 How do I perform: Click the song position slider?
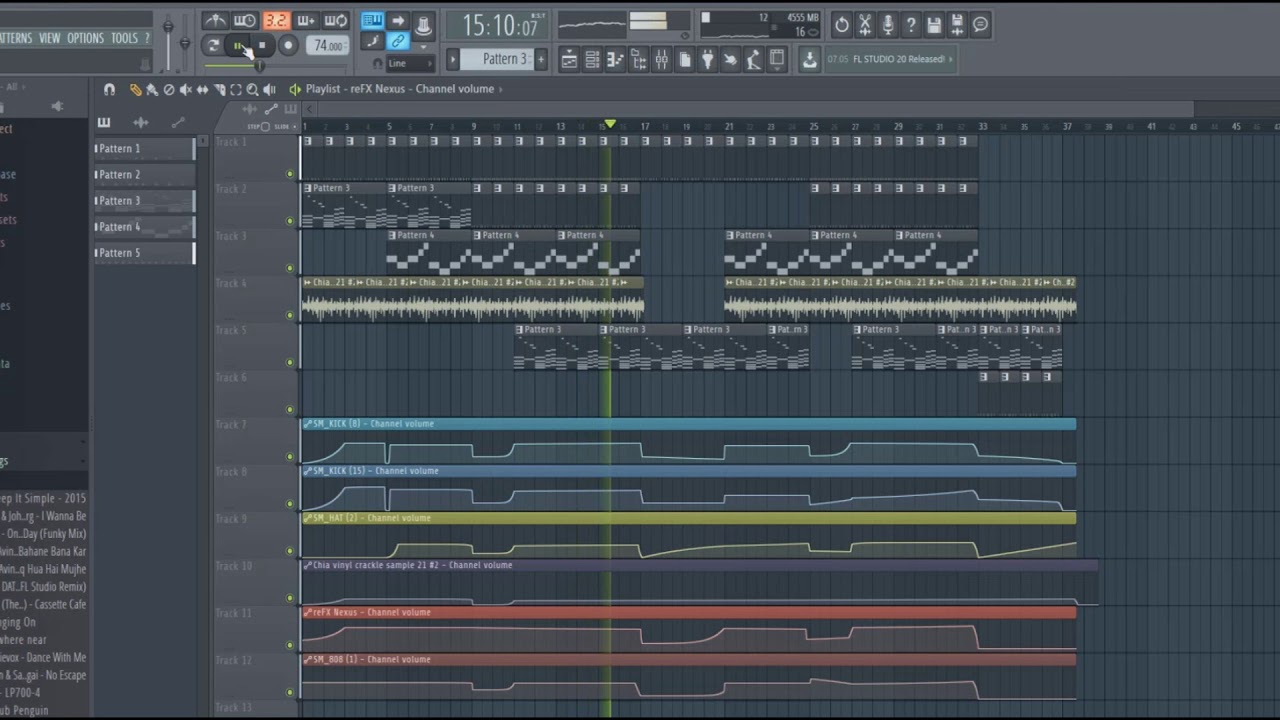pyautogui.click(x=275, y=66)
